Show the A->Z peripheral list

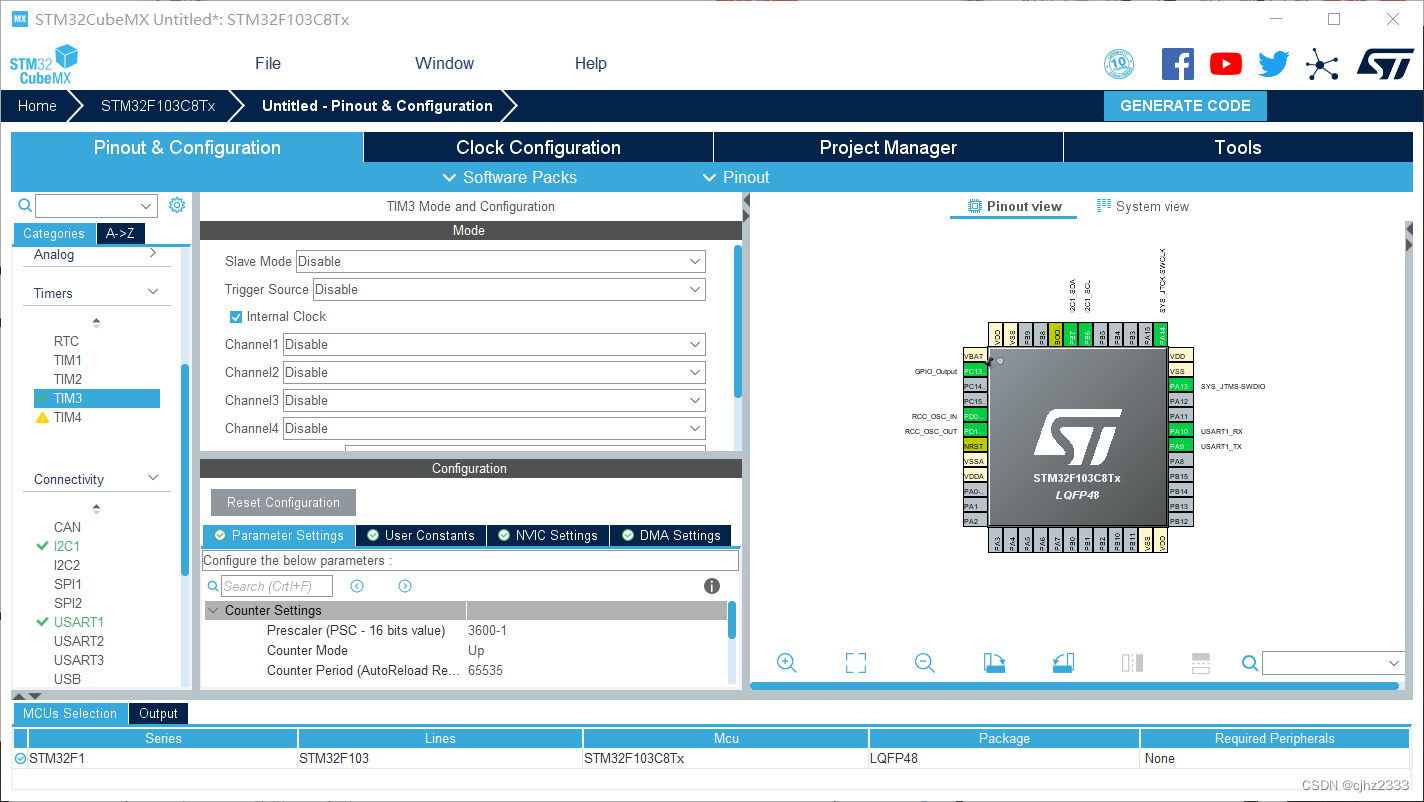[120, 233]
